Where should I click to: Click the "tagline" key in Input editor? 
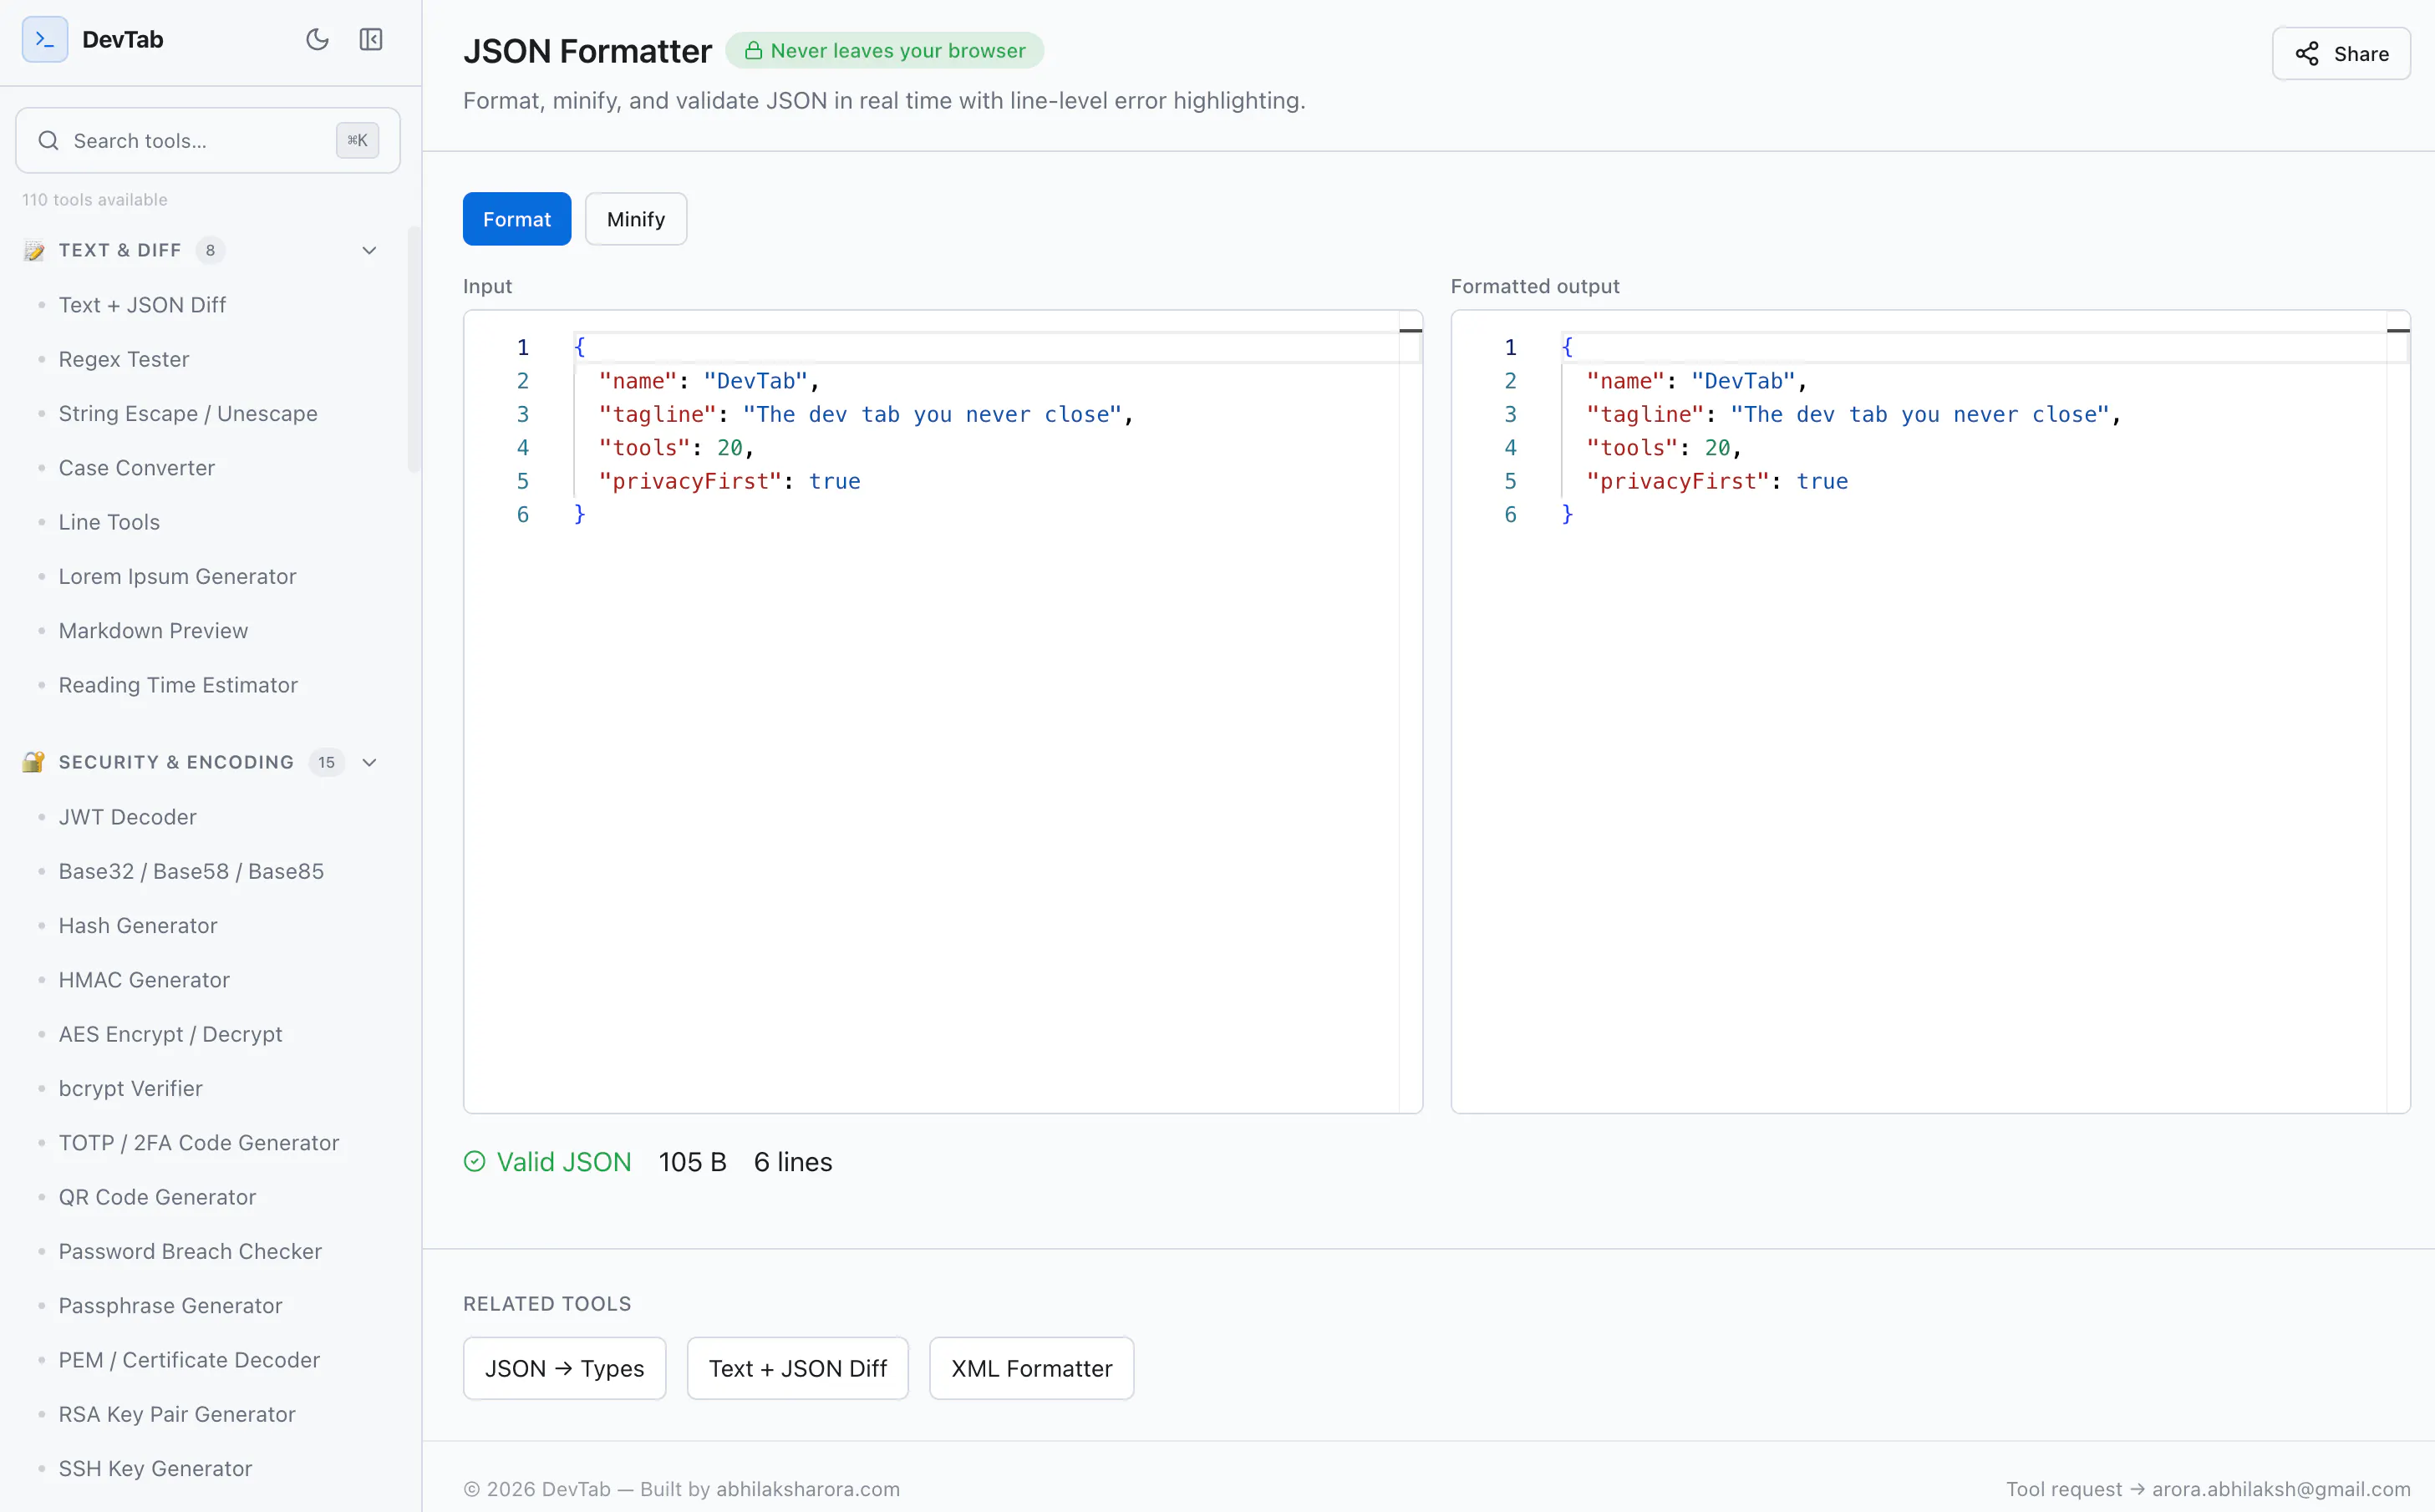click(x=658, y=414)
